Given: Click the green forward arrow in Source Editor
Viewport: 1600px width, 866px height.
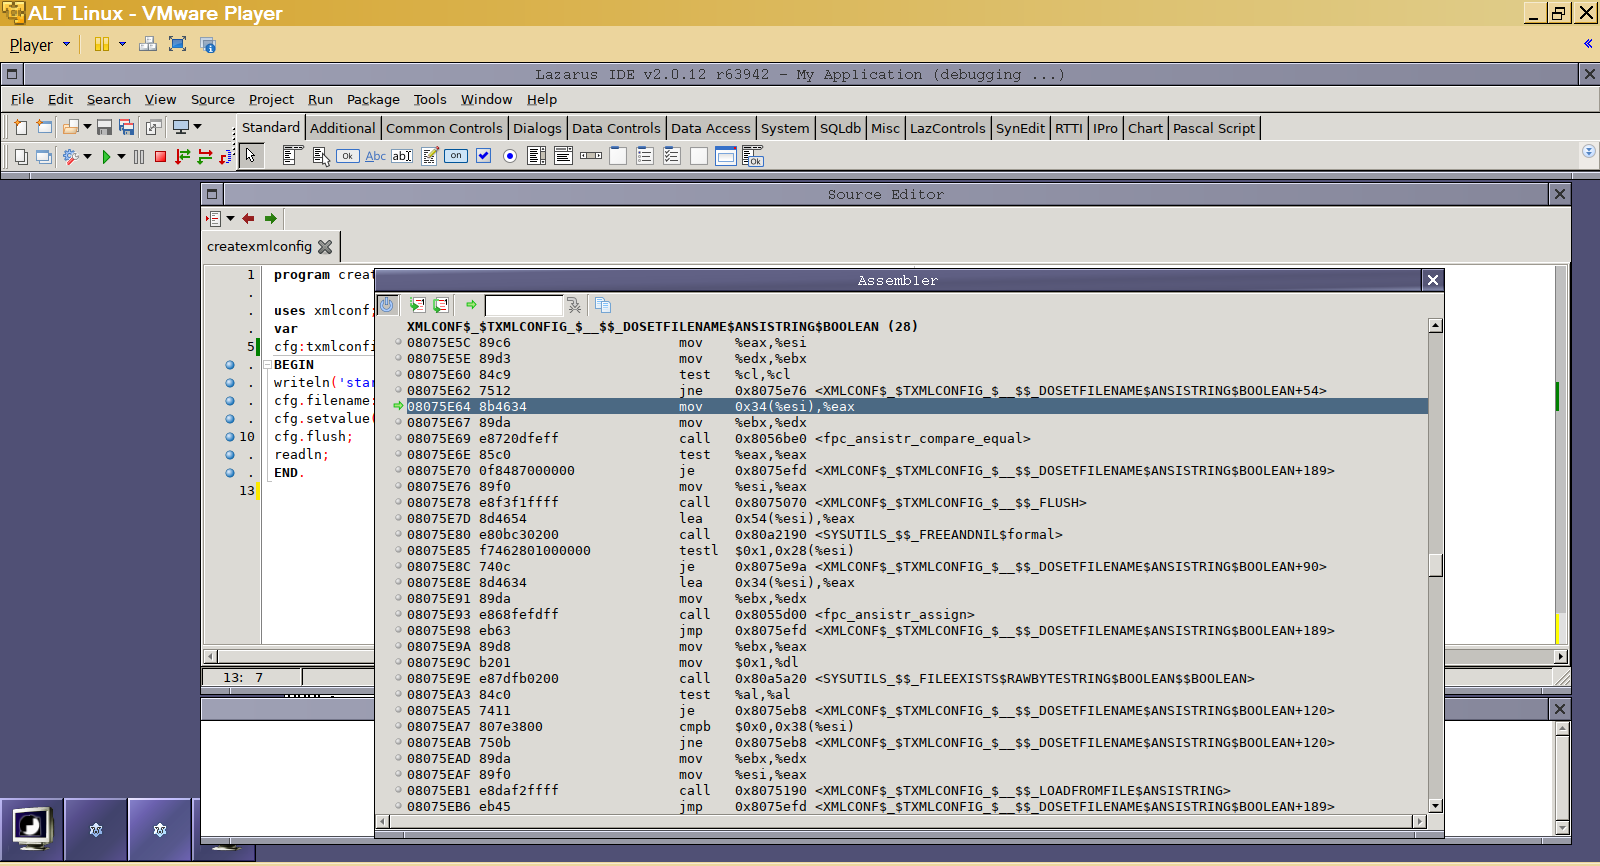Looking at the screenshot, I should point(270,219).
